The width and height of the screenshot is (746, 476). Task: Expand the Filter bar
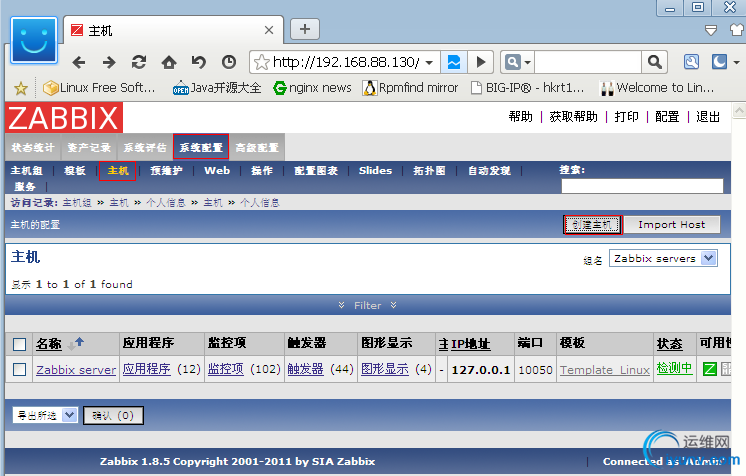(x=367, y=306)
